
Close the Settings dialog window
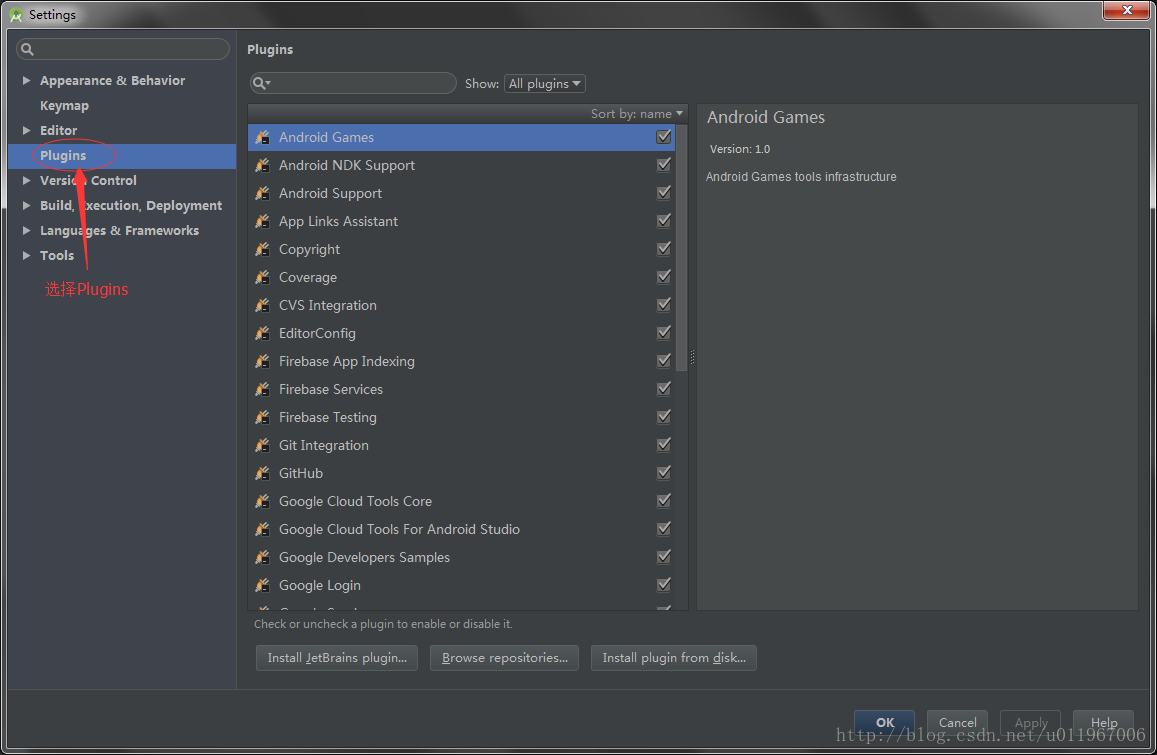tap(1126, 10)
